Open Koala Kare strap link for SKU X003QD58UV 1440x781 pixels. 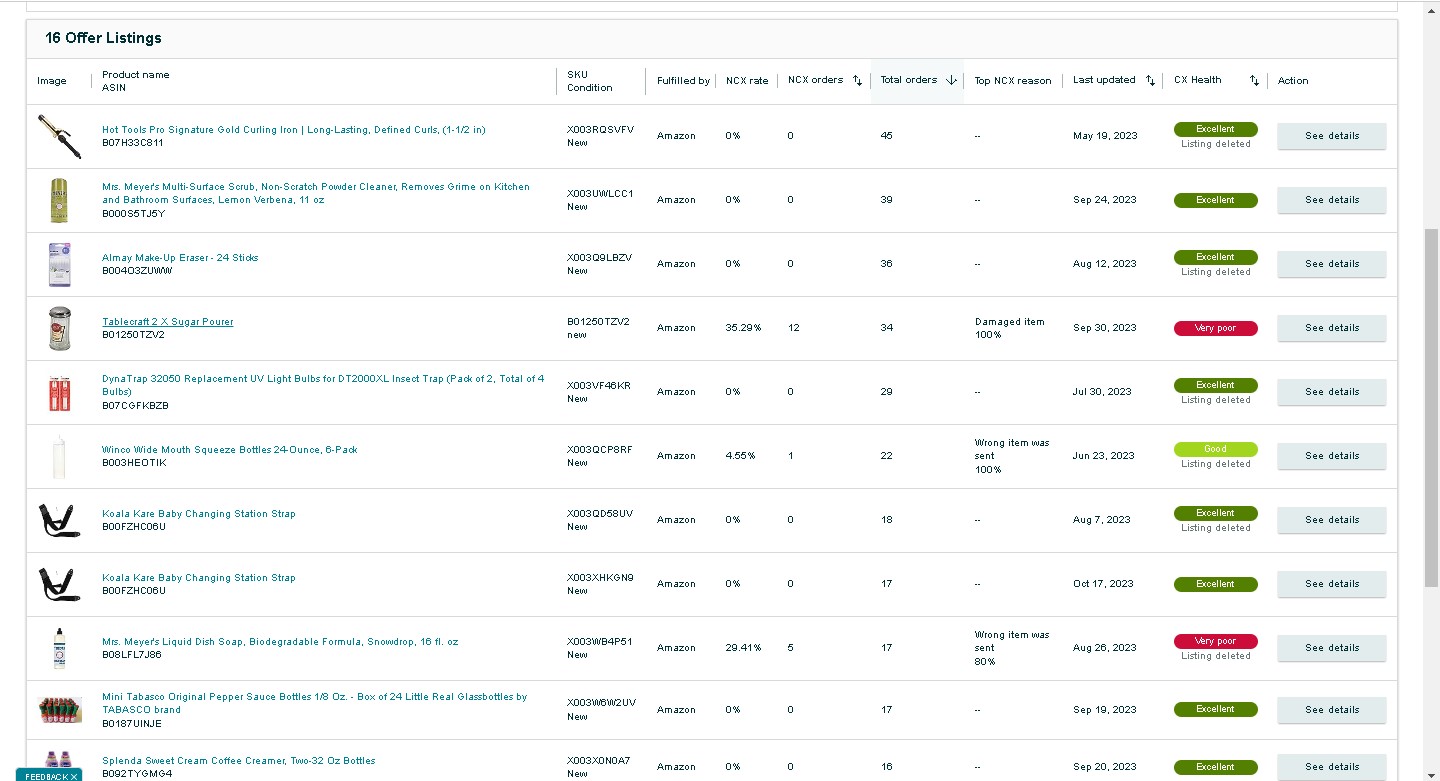(x=199, y=514)
